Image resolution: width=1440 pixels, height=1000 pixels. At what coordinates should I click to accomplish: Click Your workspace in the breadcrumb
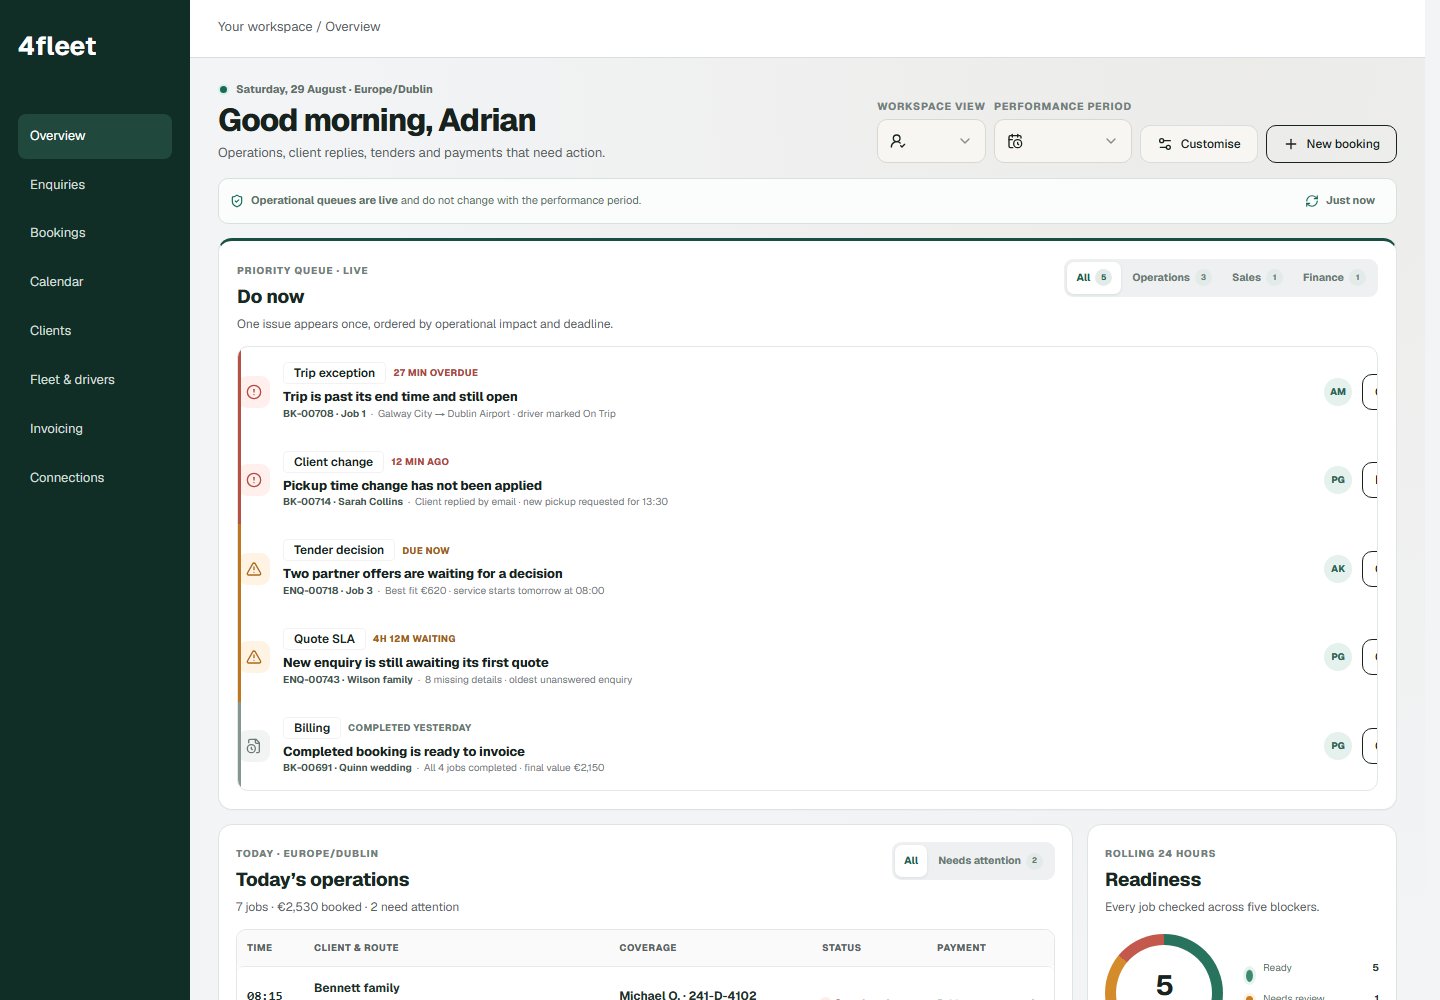[265, 27]
